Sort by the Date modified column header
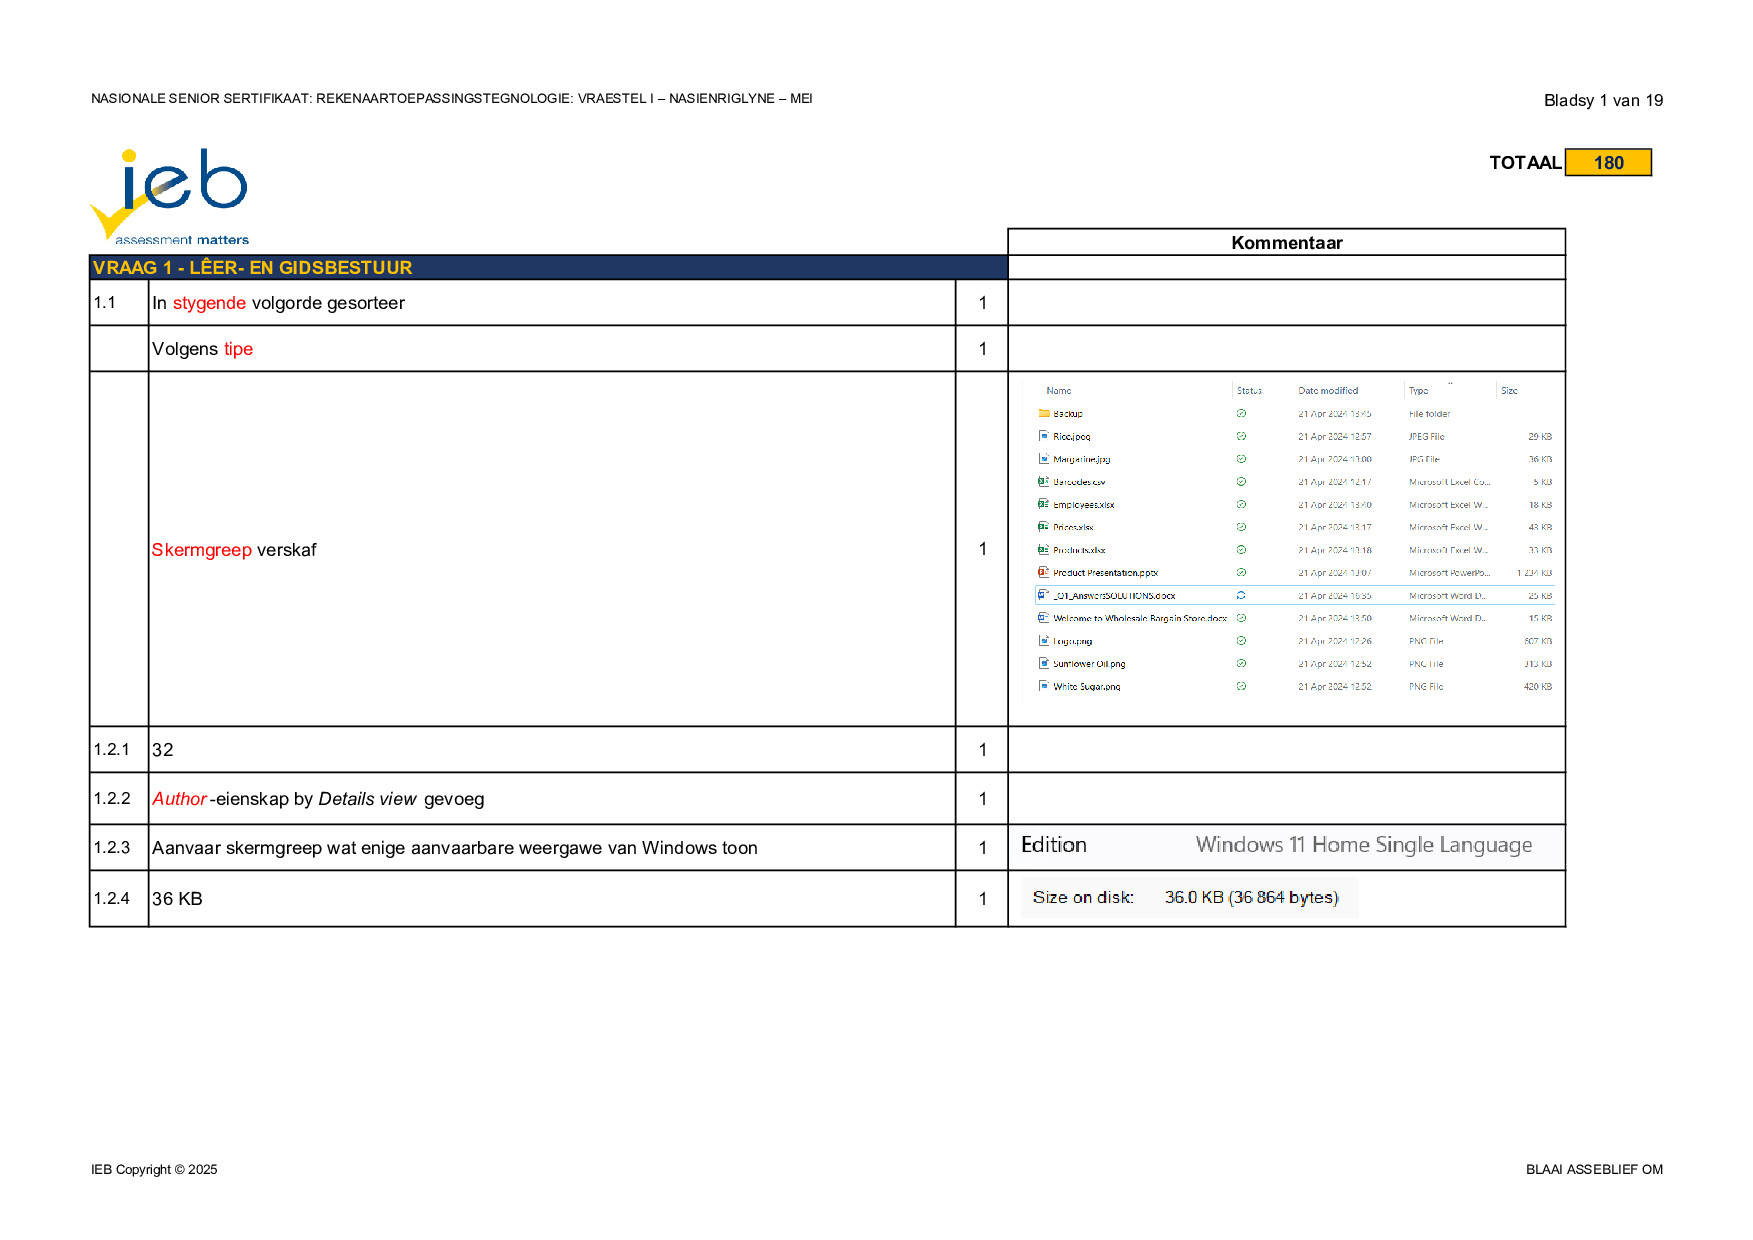This screenshot has height=1240, width=1753. pyautogui.click(x=1328, y=391)
